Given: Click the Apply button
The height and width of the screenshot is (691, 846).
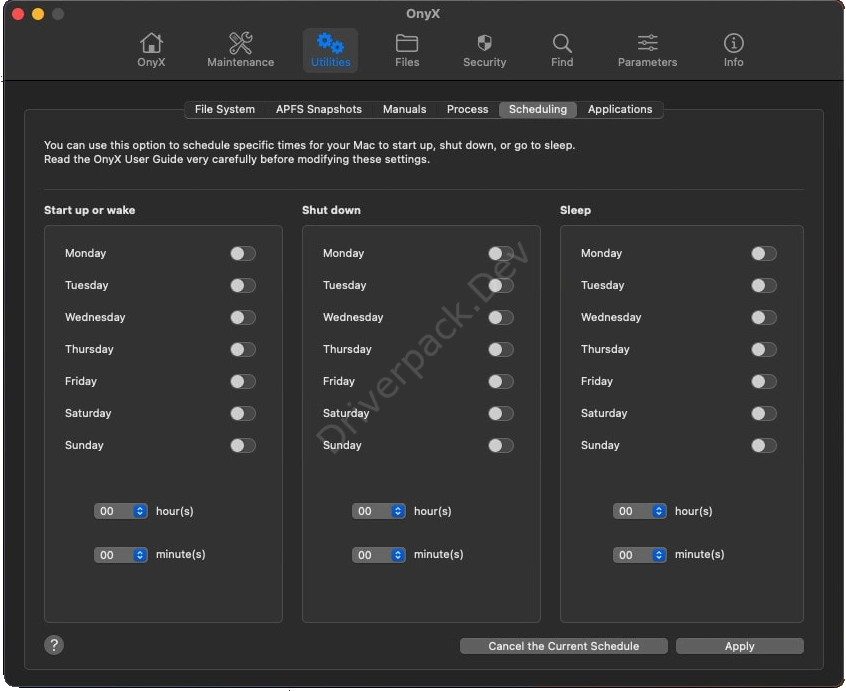Looking at the screenshot, I should pos(739,646).
